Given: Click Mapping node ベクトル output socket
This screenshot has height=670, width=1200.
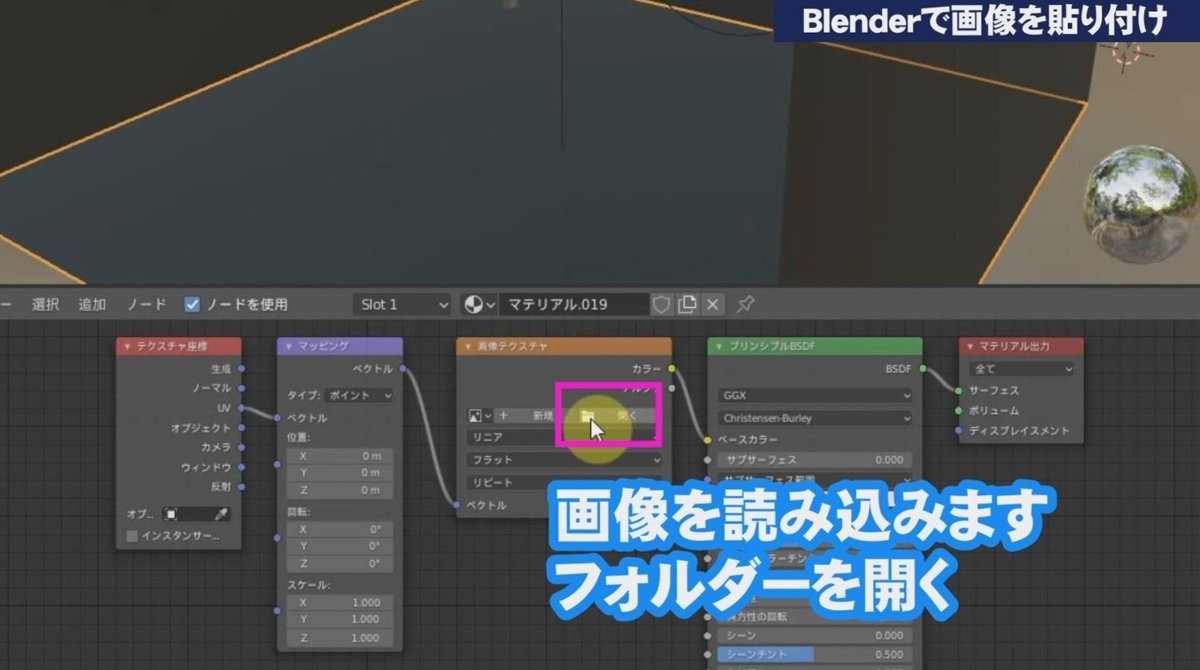Looking at the screenshot, I should pos(402,369).
